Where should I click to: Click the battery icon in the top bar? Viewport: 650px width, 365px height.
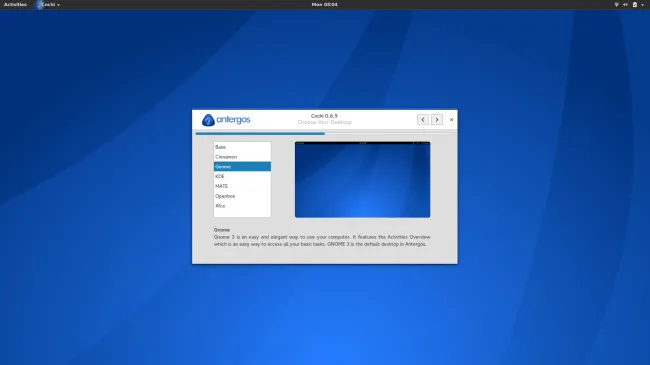coord(635,5)
